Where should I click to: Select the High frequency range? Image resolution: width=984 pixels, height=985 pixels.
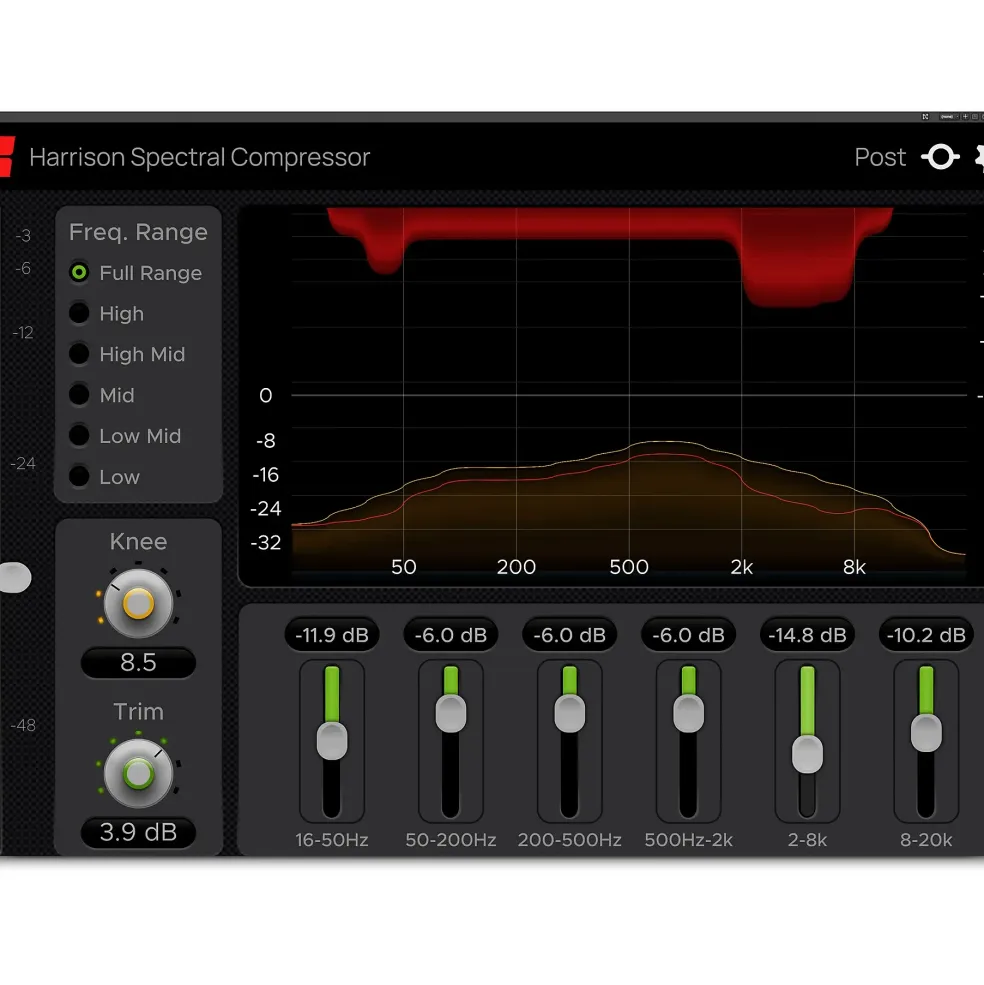pos(107,313)
